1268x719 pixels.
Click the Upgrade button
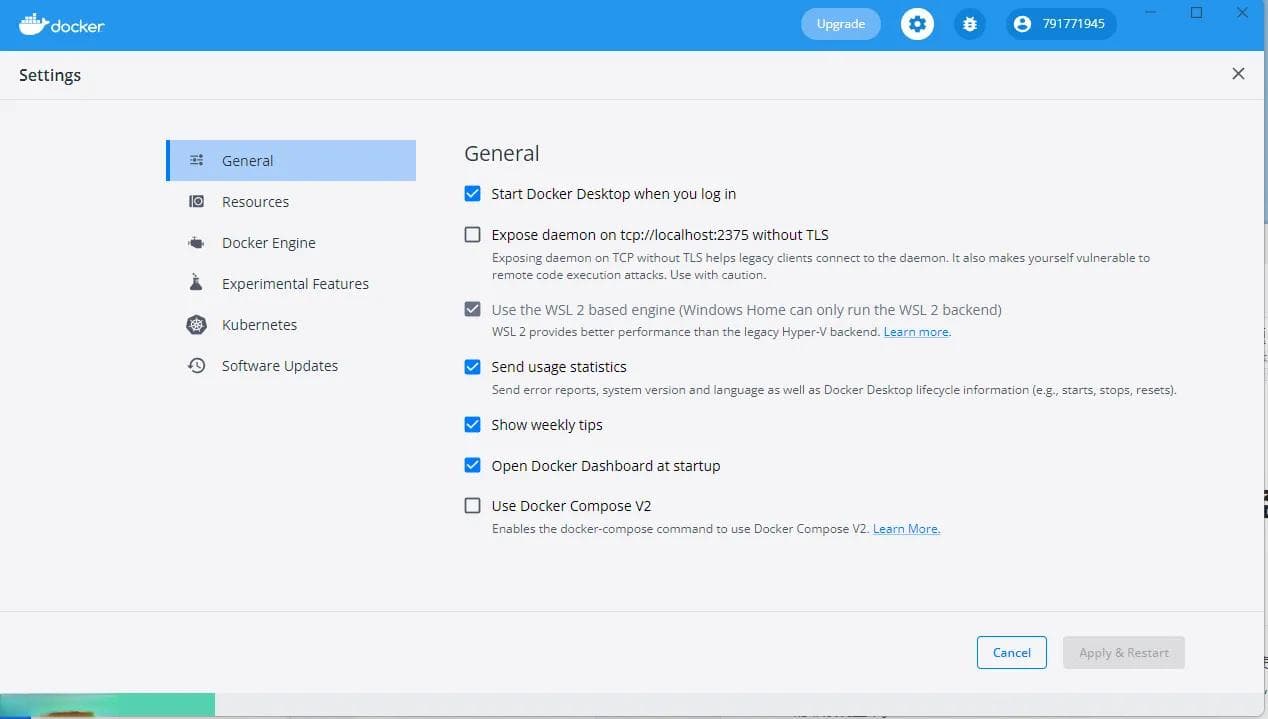(x=841, y=24)
